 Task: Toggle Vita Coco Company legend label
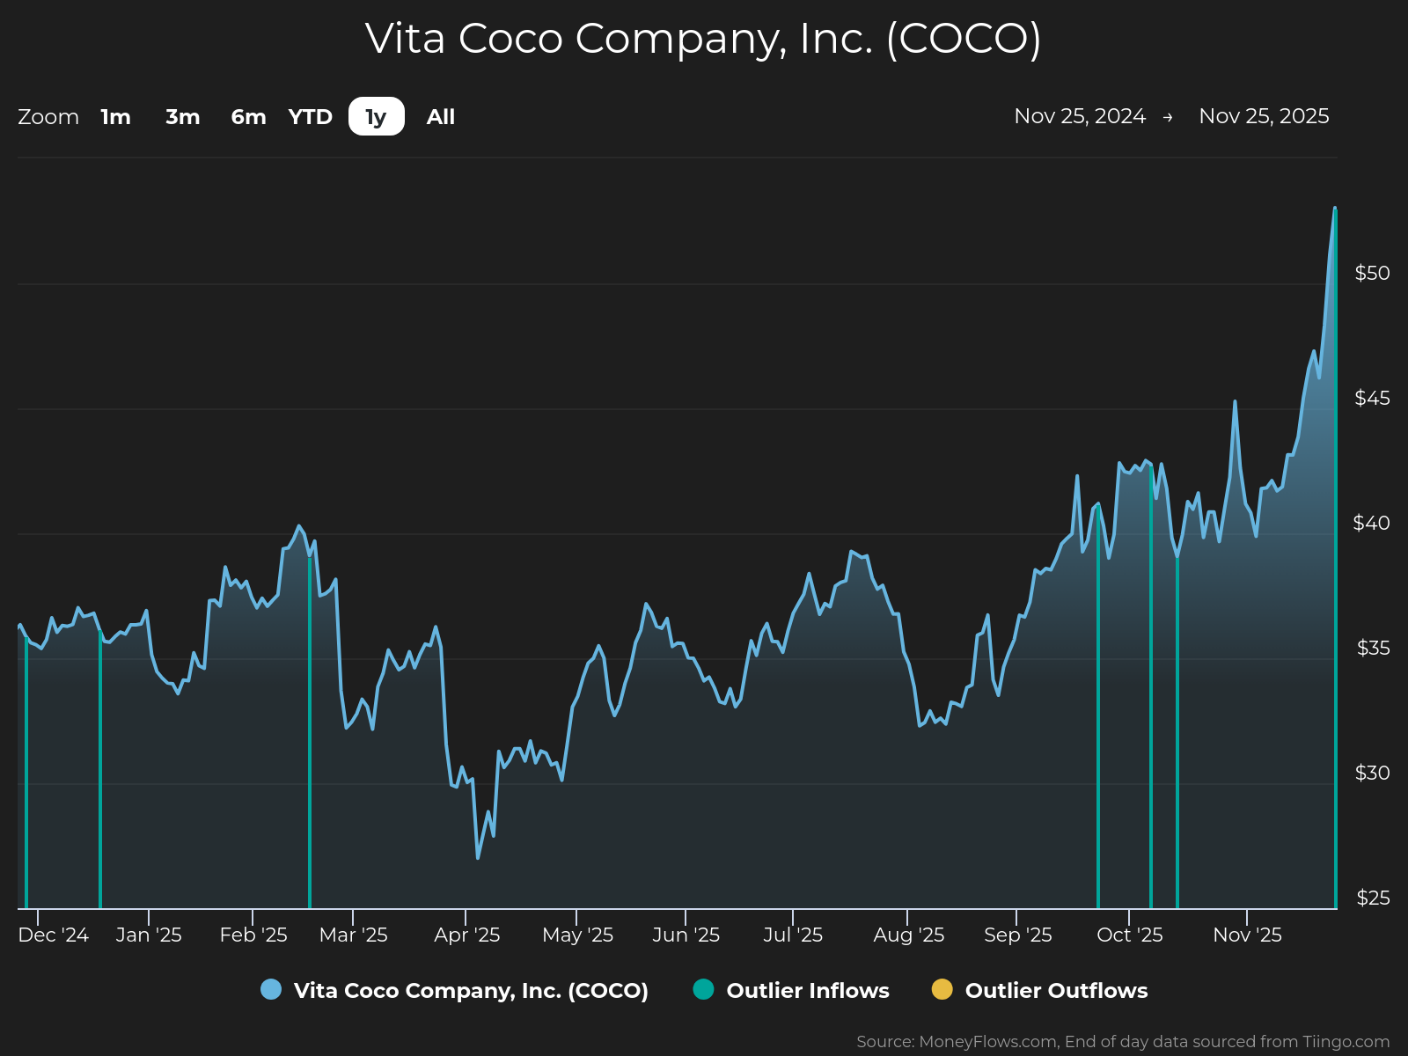(471, 990)
